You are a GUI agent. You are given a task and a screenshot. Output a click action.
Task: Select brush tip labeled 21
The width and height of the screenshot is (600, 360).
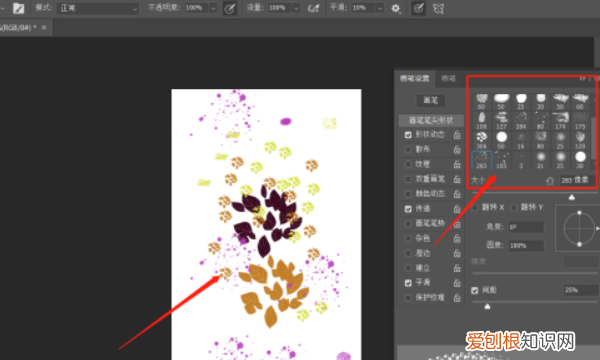(x=540, y=160)
